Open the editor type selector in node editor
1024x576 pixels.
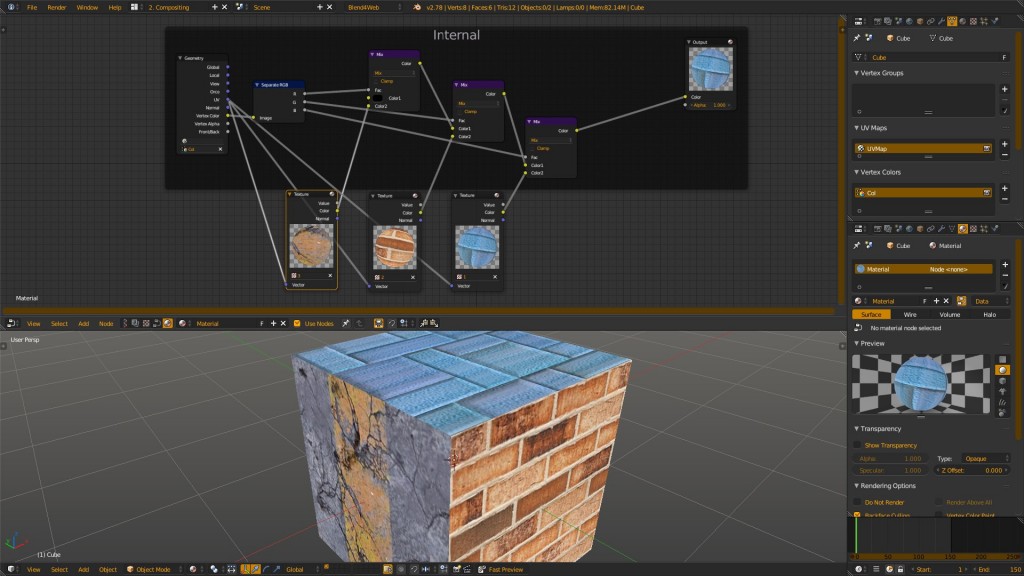point(10,323)
